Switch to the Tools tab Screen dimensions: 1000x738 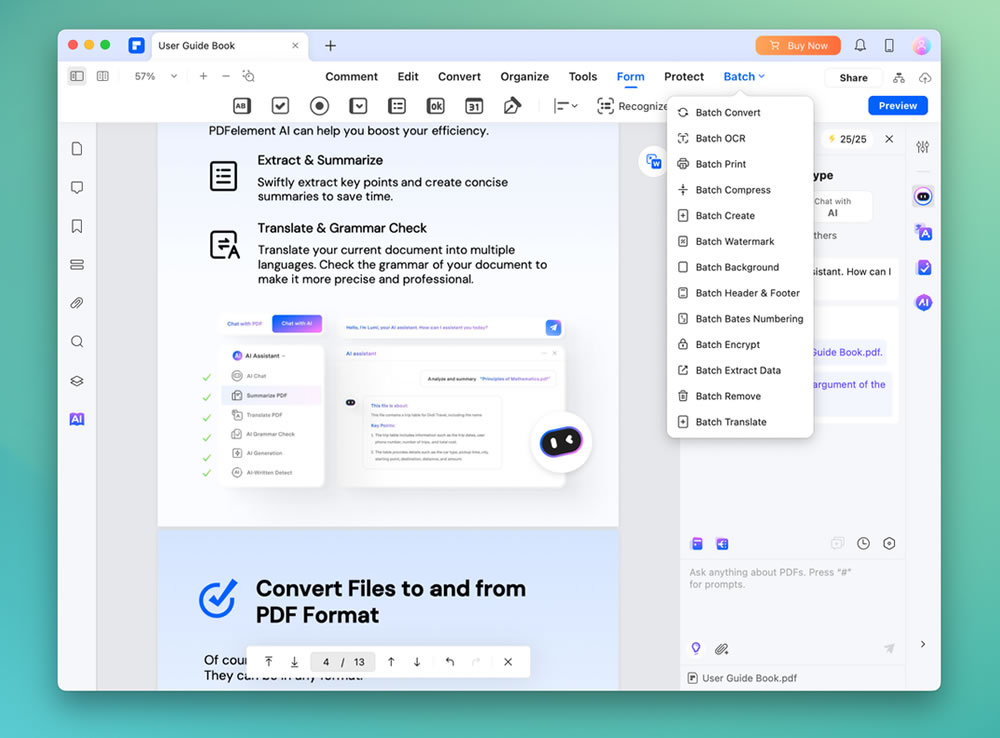pyautogui.click(x=583, y=77)
